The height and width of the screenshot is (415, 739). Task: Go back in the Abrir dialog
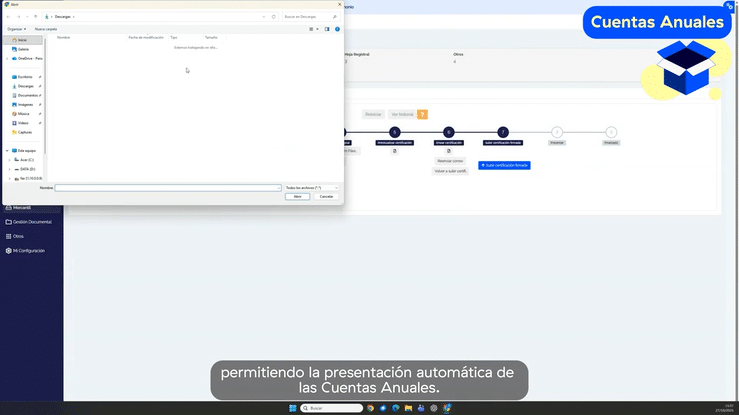(x=8, y=16)
